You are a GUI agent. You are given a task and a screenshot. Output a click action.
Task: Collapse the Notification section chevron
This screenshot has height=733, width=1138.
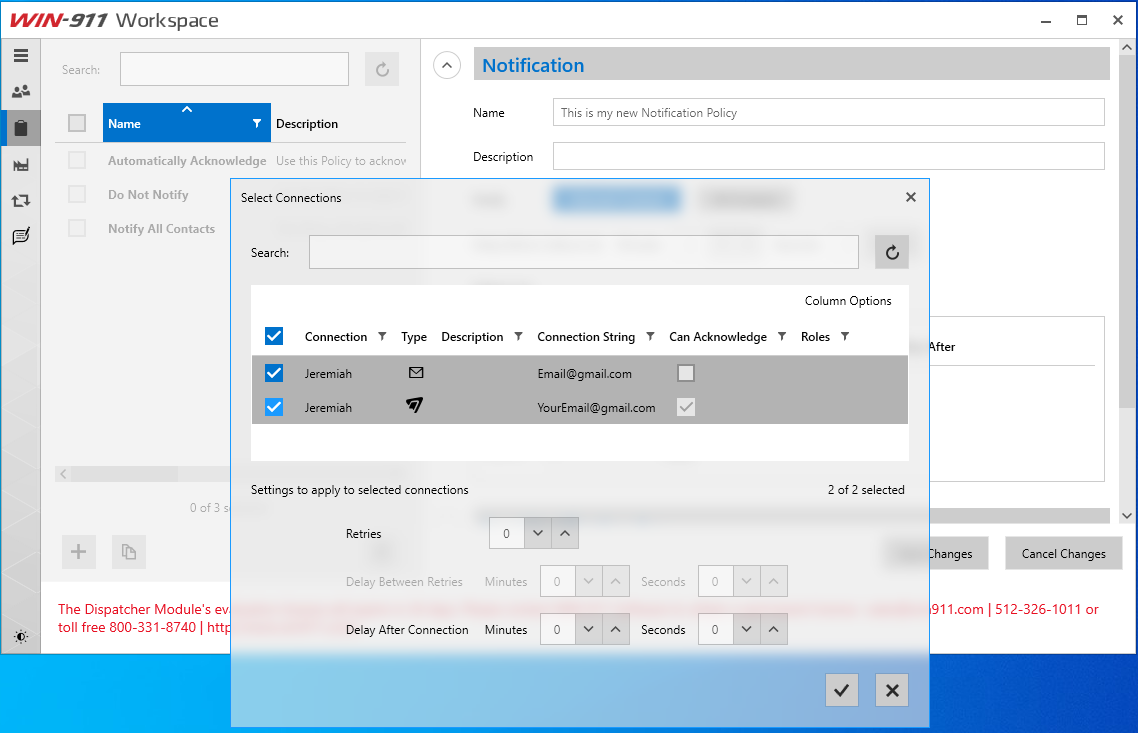tap(447, 65)
